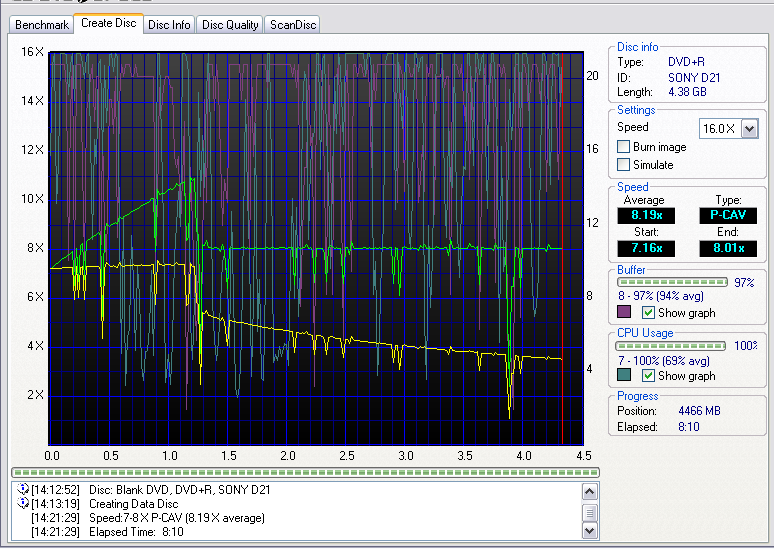Viewport: 774px width, 549px height.
Task: Open the Speed 16.0X dropdown arrow
Action: click(749, 129)
